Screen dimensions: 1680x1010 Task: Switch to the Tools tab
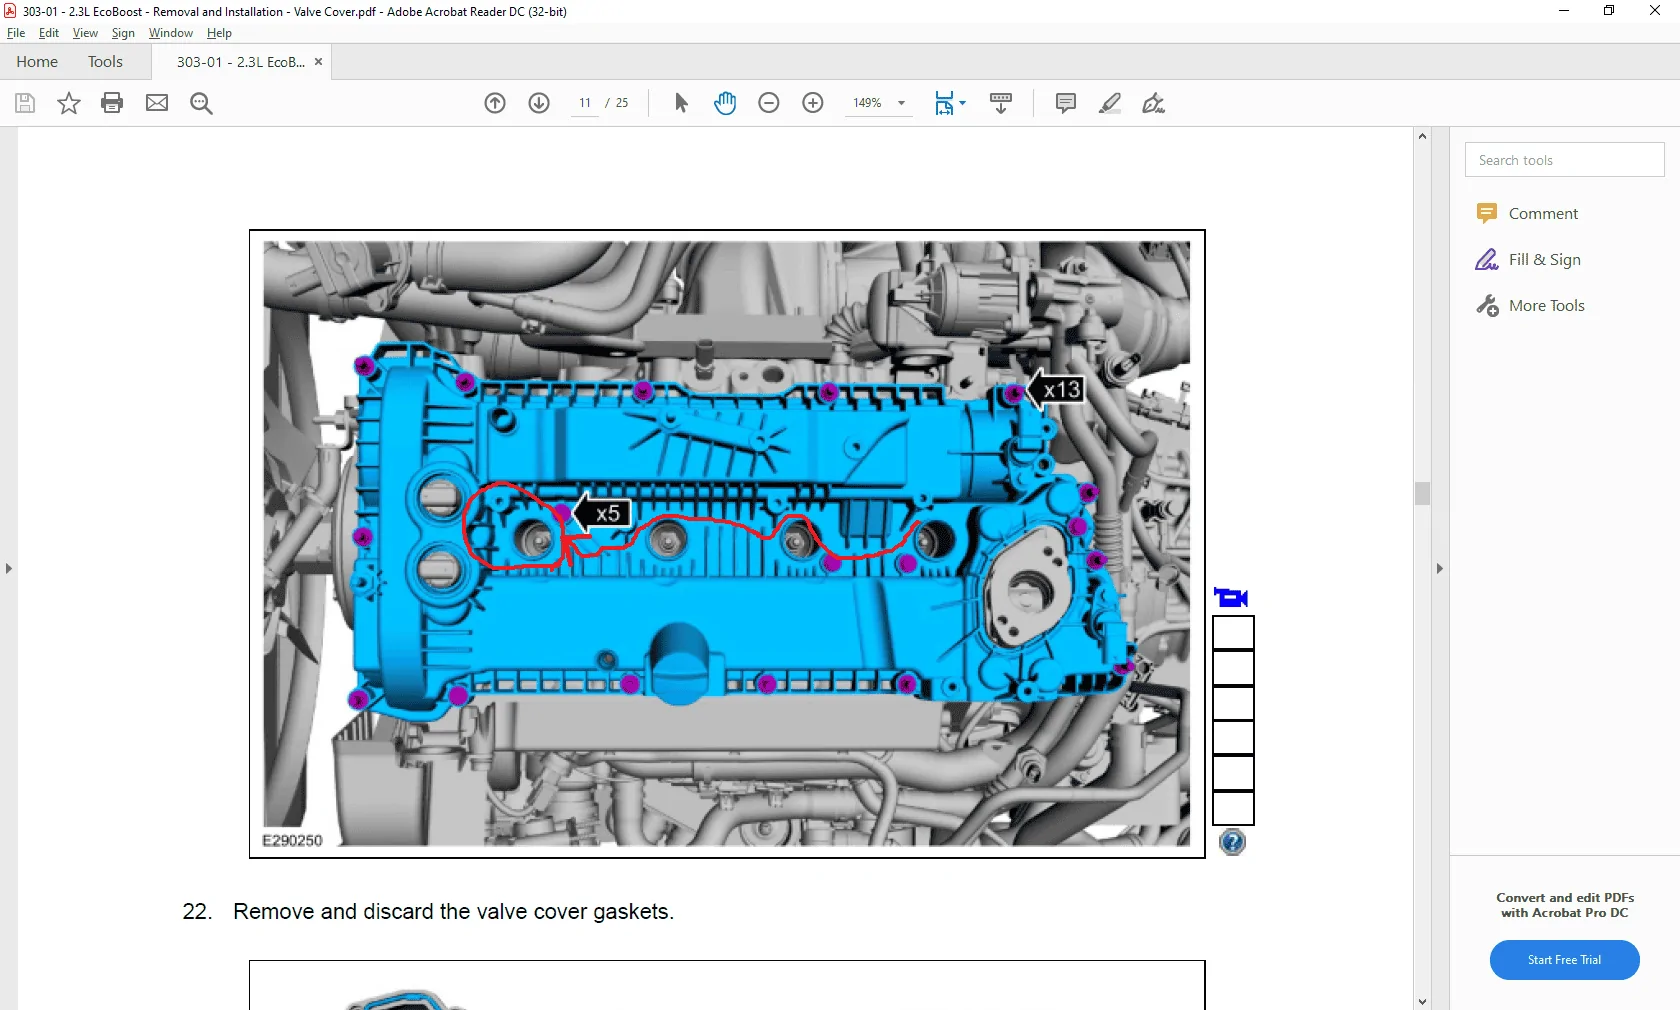(x=105, y=62)
